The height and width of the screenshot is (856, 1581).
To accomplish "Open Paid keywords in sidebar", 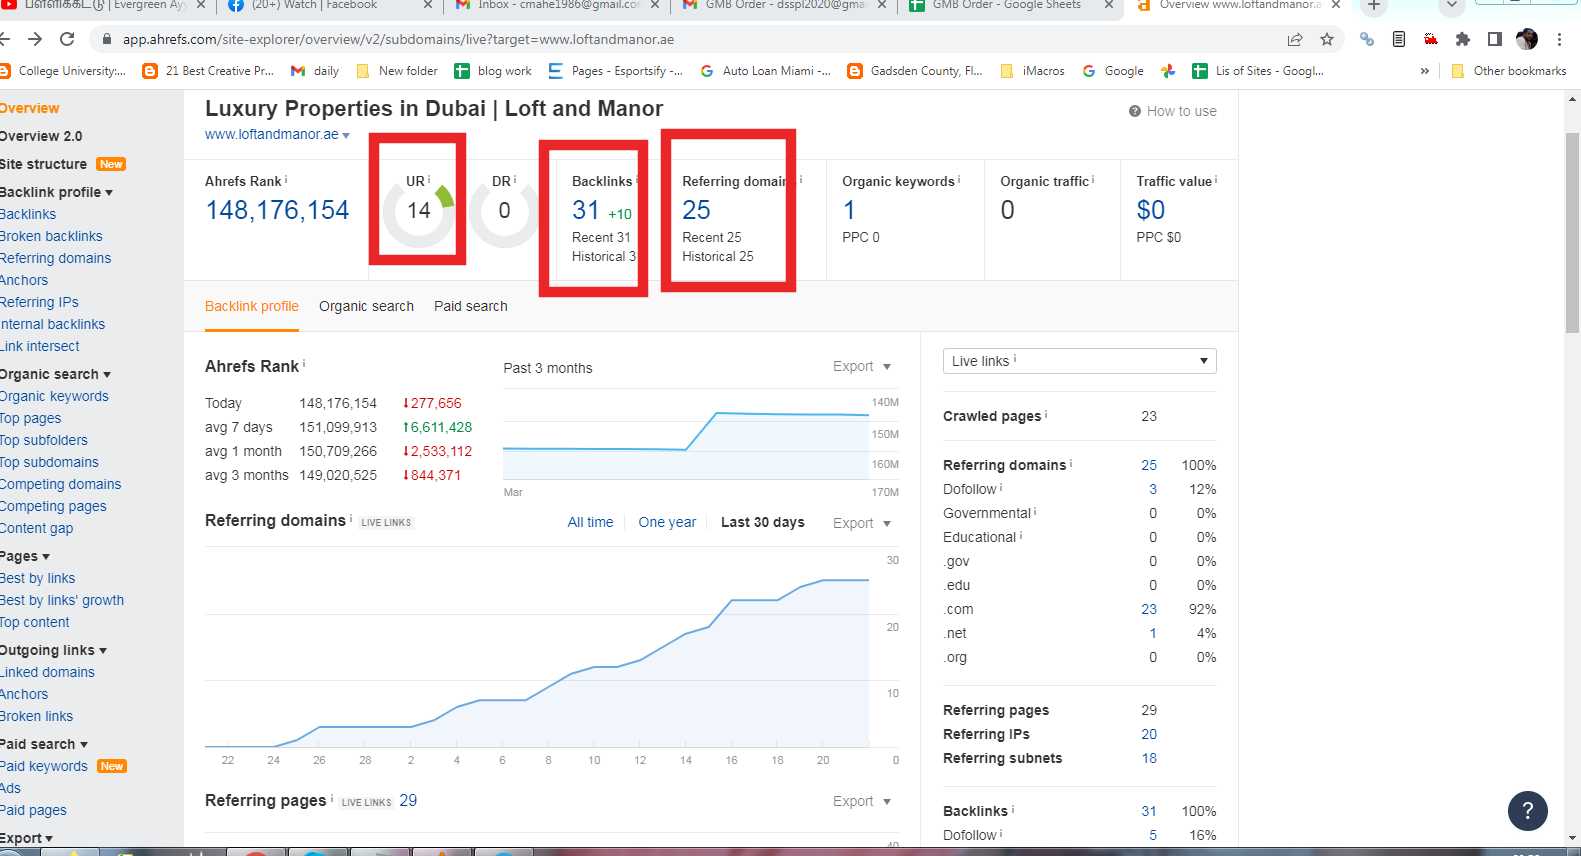I will (44, 766).
